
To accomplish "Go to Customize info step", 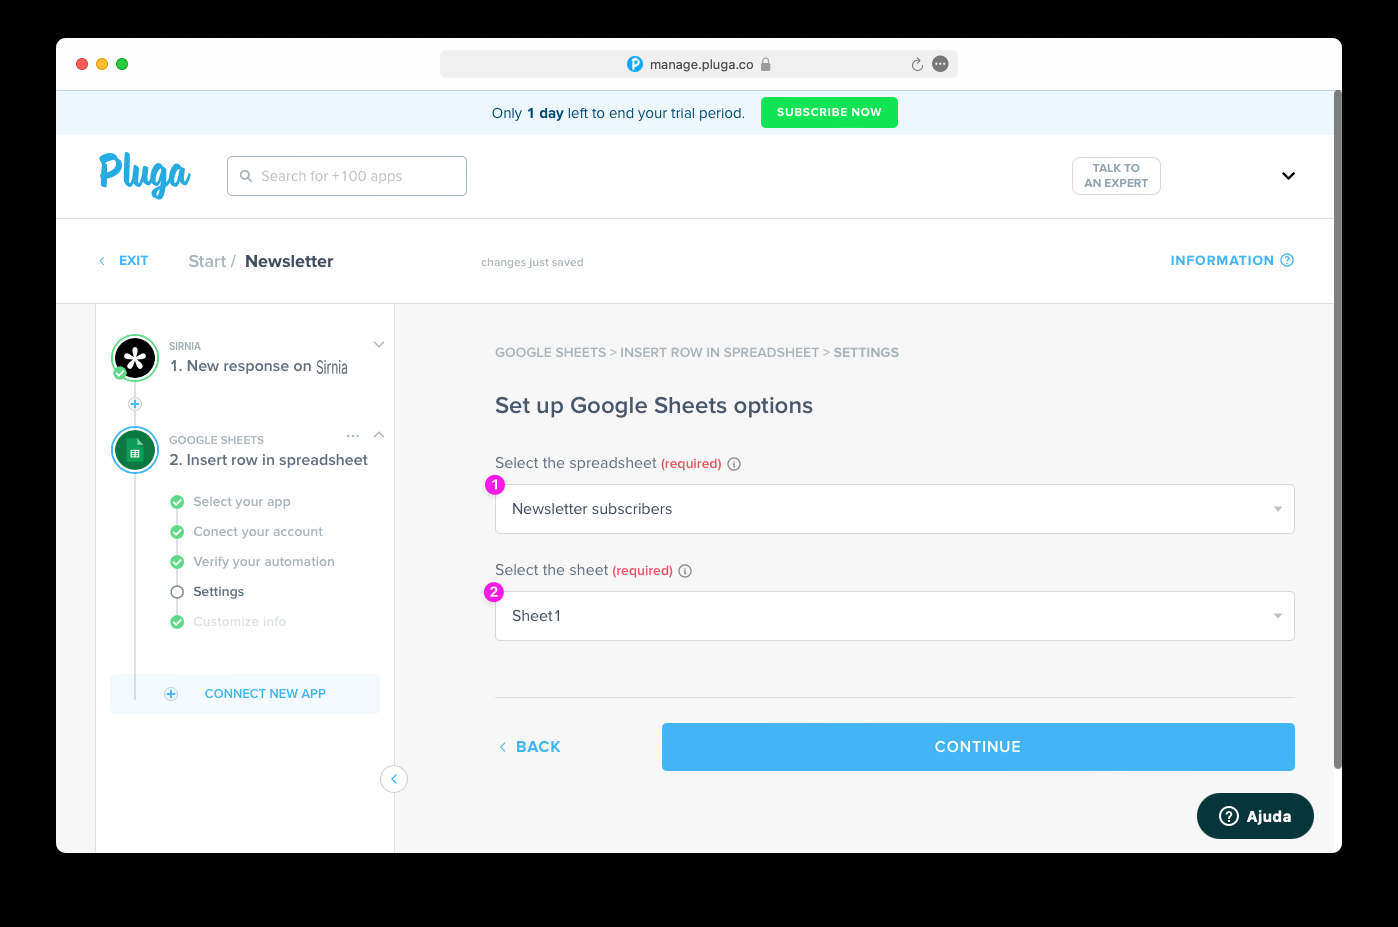I will [x=240, y=622].
